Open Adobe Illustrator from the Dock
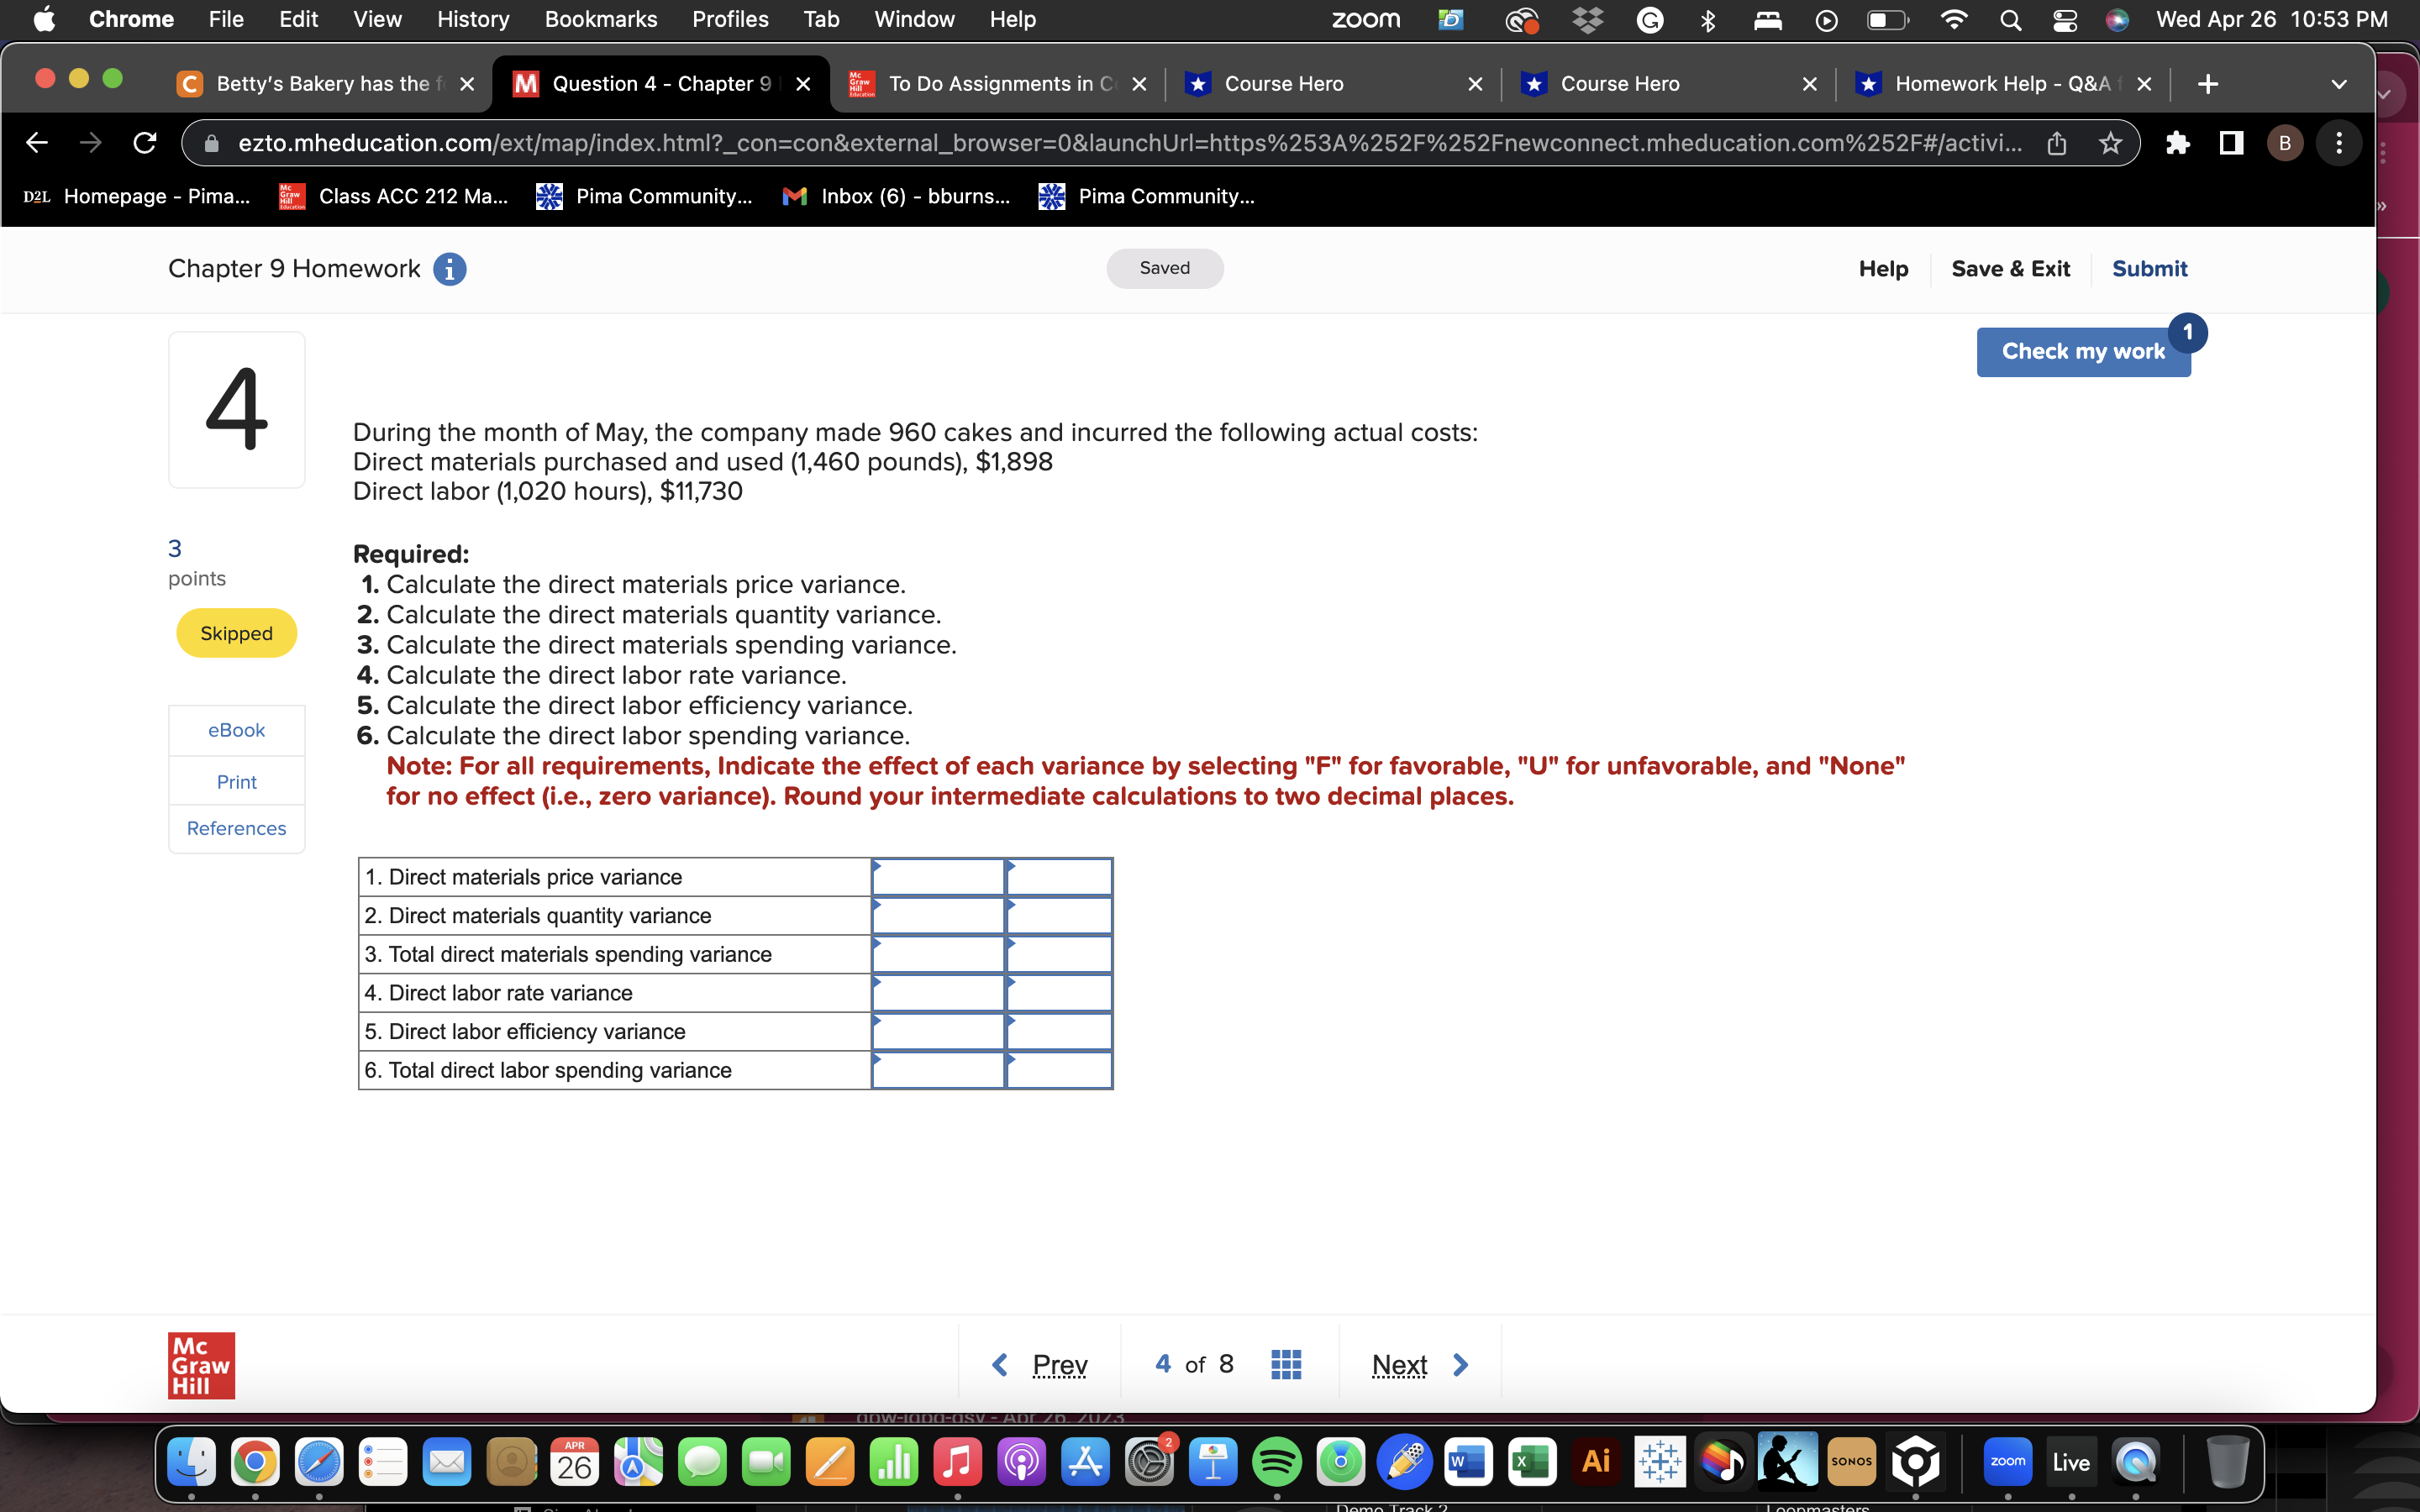 click(1596, 1461)
